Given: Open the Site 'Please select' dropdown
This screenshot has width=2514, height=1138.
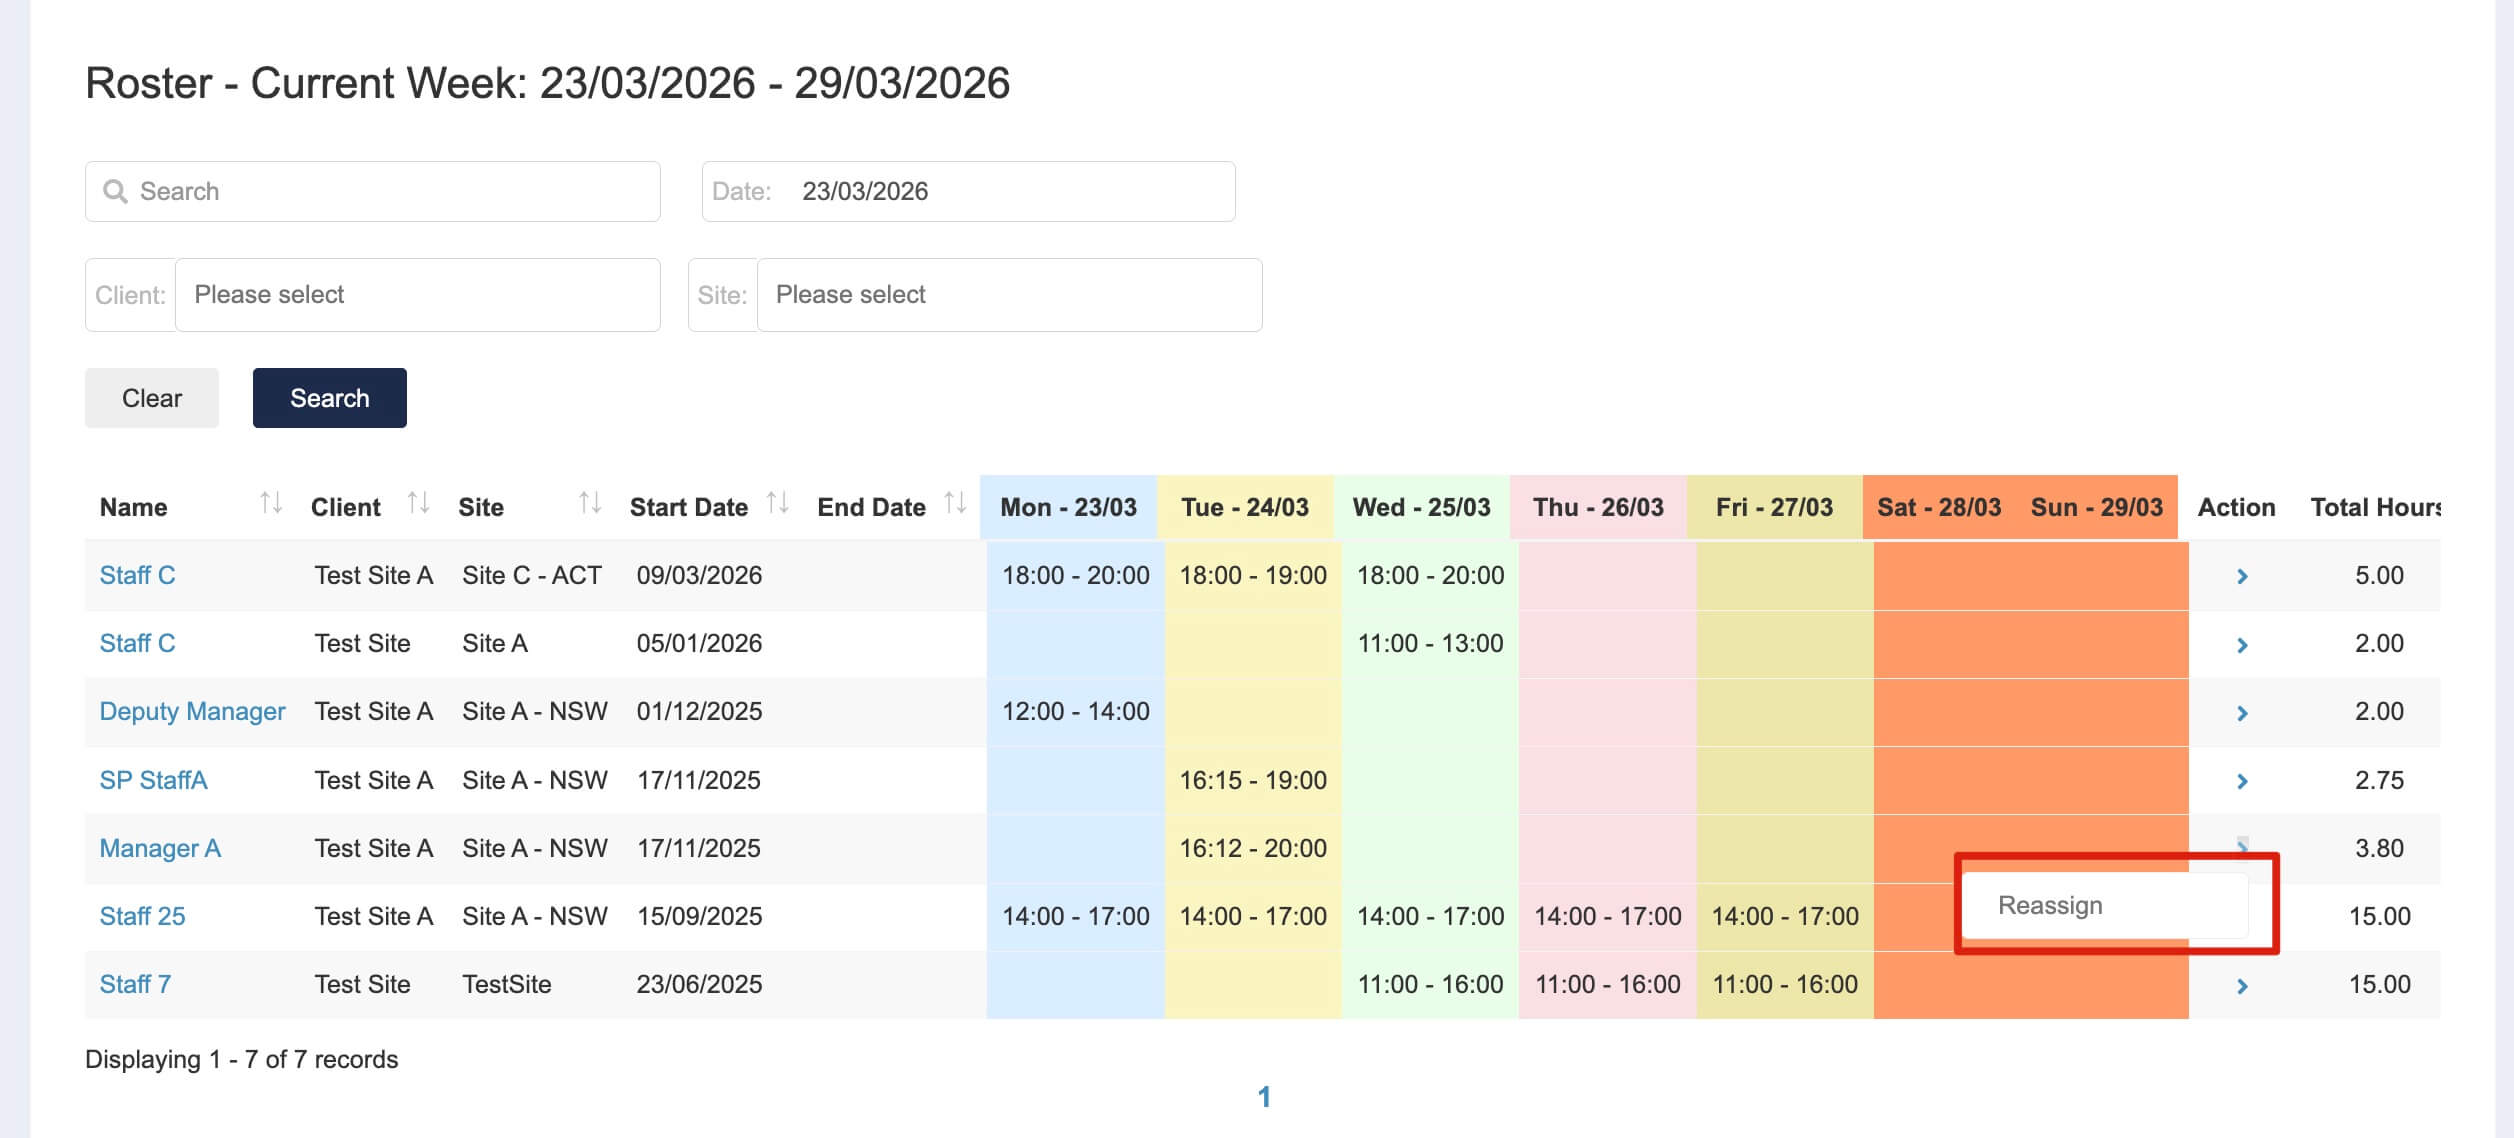Looking at the screenshot, I should 1008,295.
